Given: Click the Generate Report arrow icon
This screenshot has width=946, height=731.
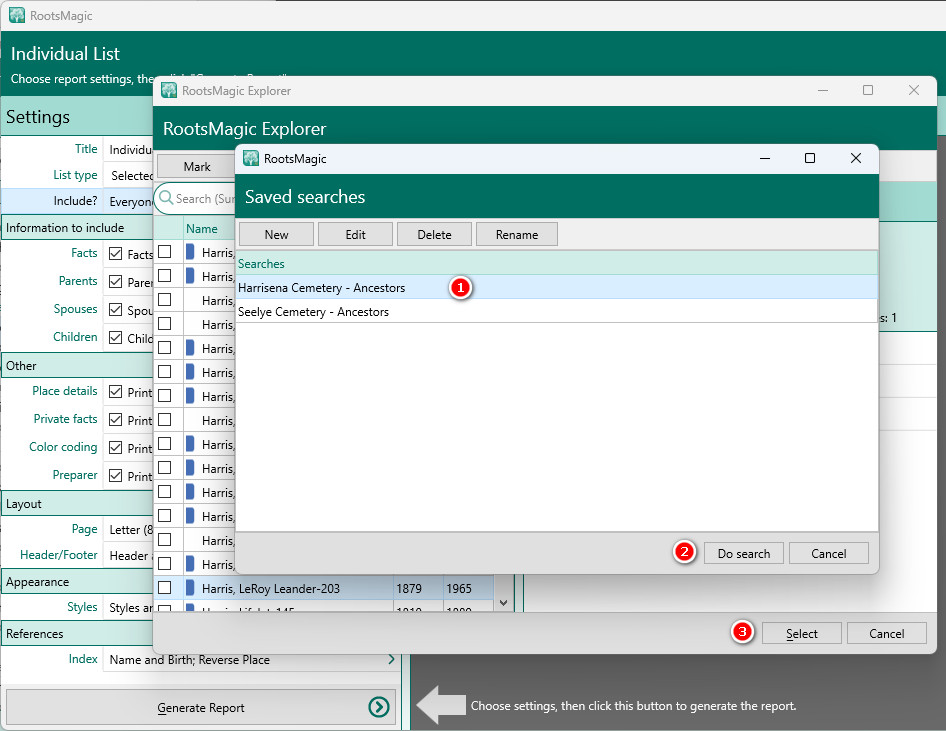Looking at the screenshot, I should click(x=379, y=707).
